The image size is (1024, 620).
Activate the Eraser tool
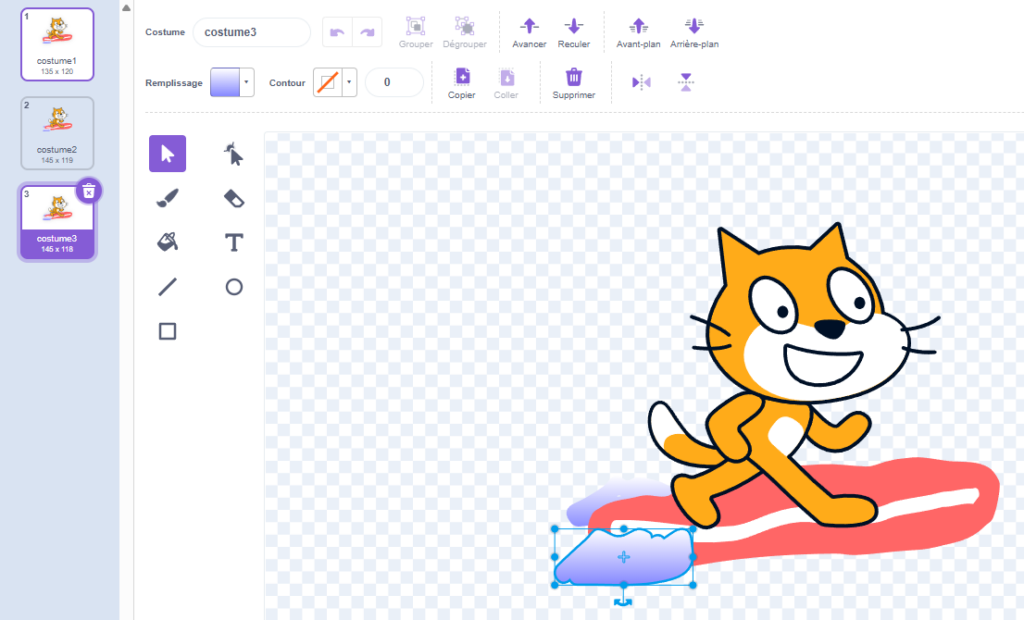pos(234,198)
